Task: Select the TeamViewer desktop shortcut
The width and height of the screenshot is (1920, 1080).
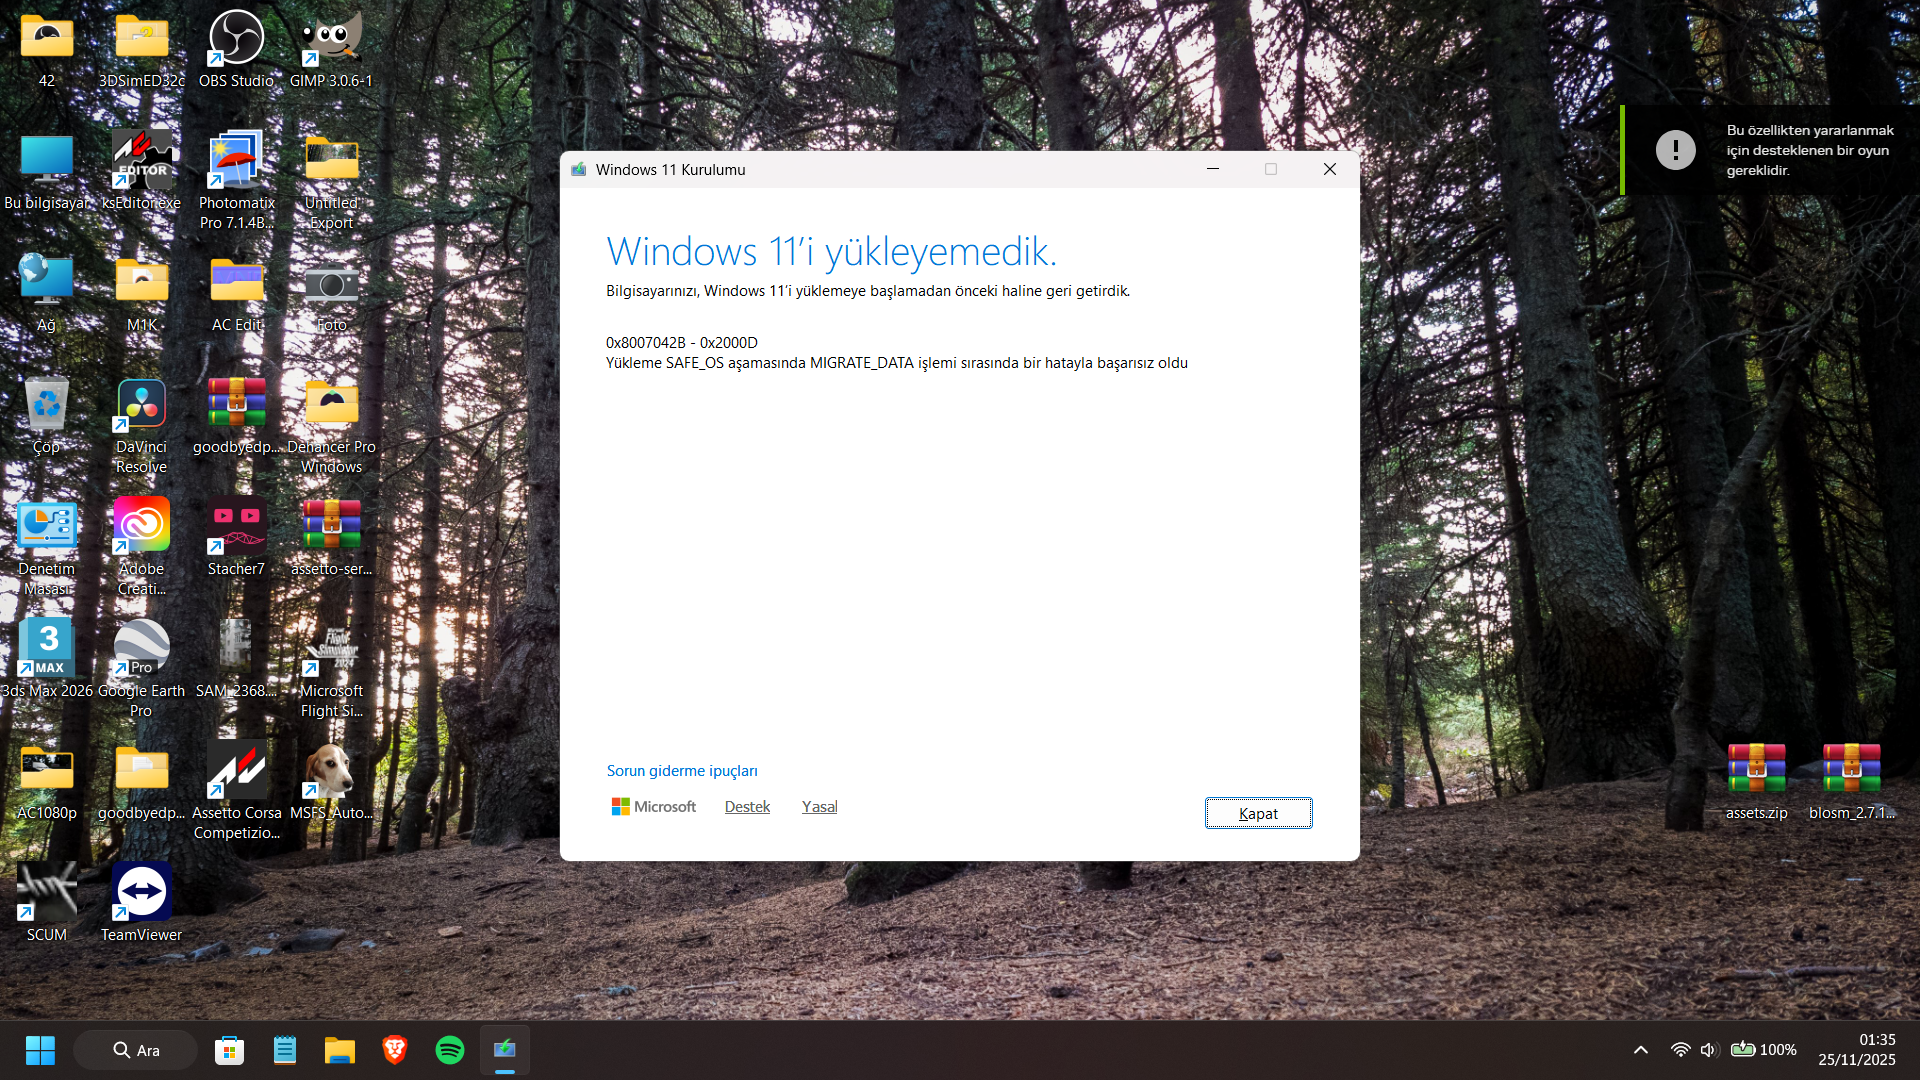Action: point(141,892)
